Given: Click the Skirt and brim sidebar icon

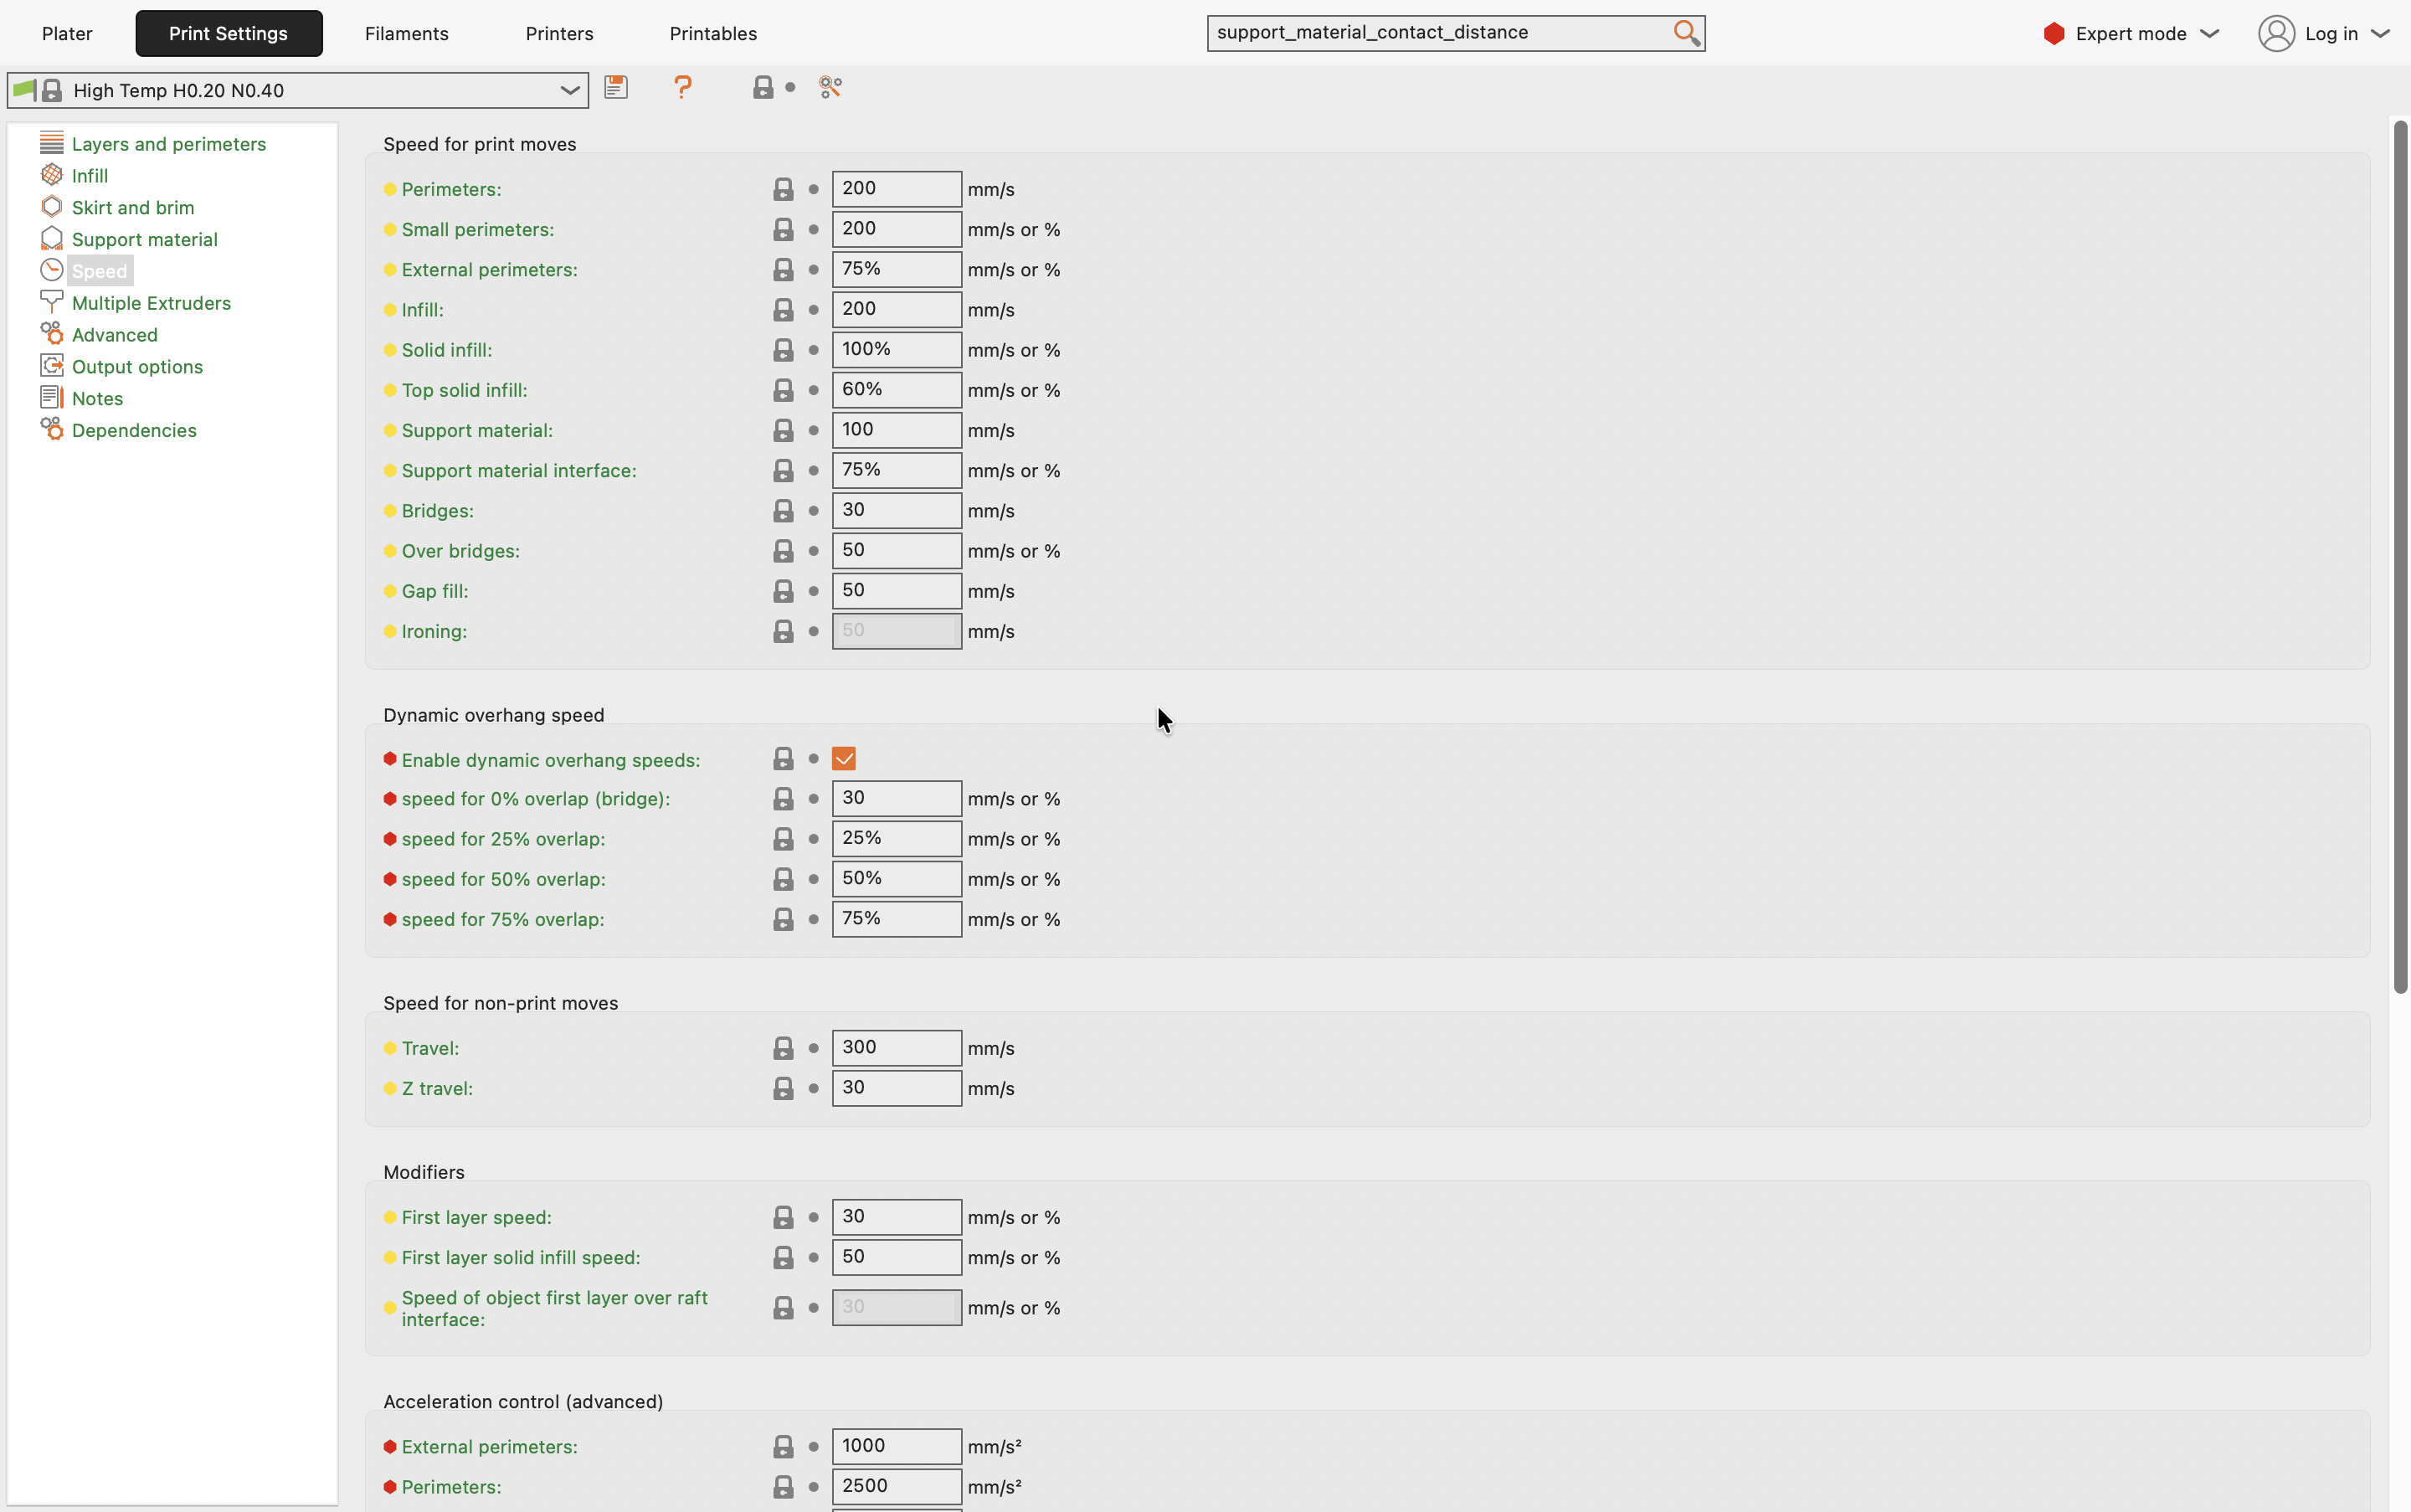Looking at the screenshot, I should (52, 207).
